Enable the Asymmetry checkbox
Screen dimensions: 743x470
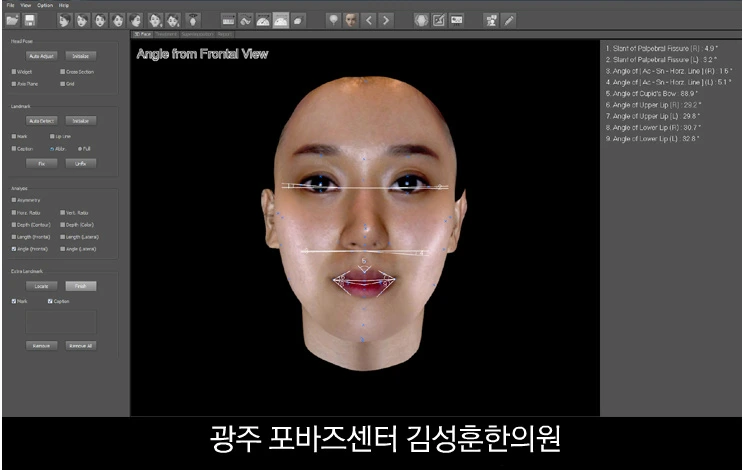click(x=13, y=200)
